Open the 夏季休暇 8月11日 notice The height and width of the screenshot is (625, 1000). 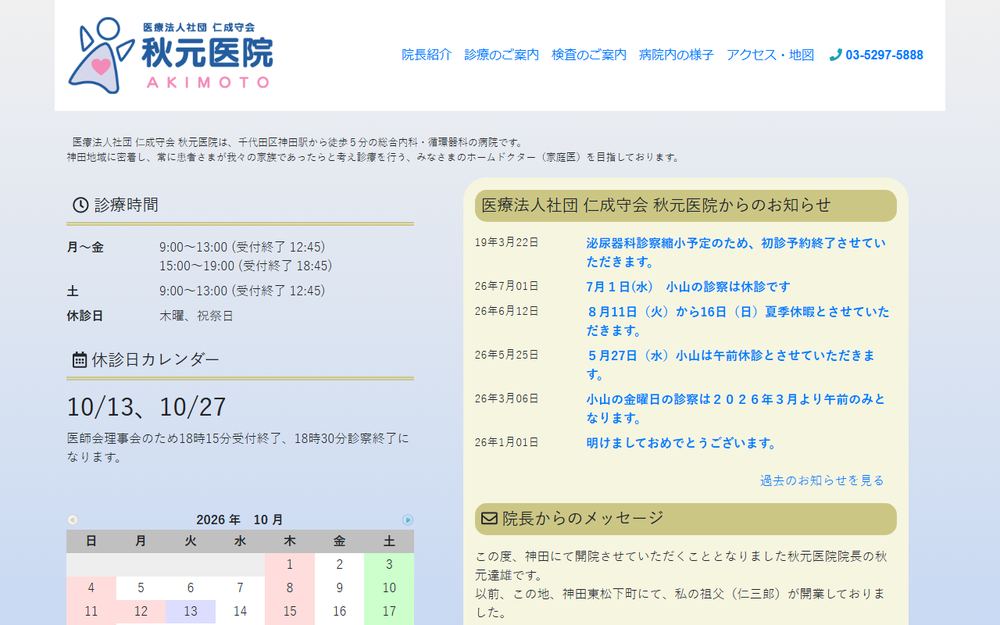coord(737,321)
